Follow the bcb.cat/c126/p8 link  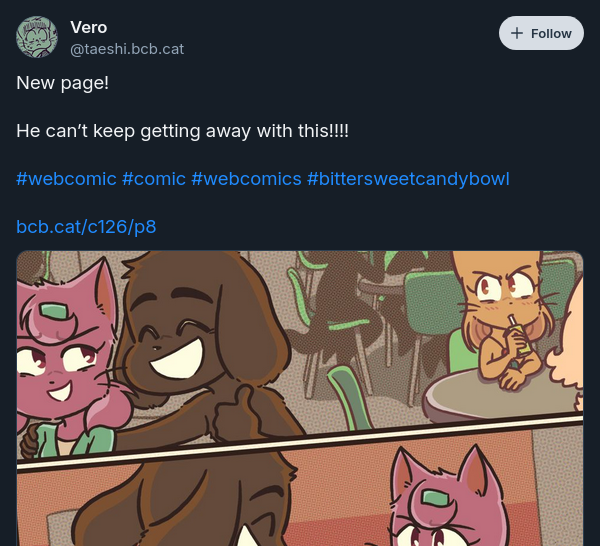click(86, 227)
